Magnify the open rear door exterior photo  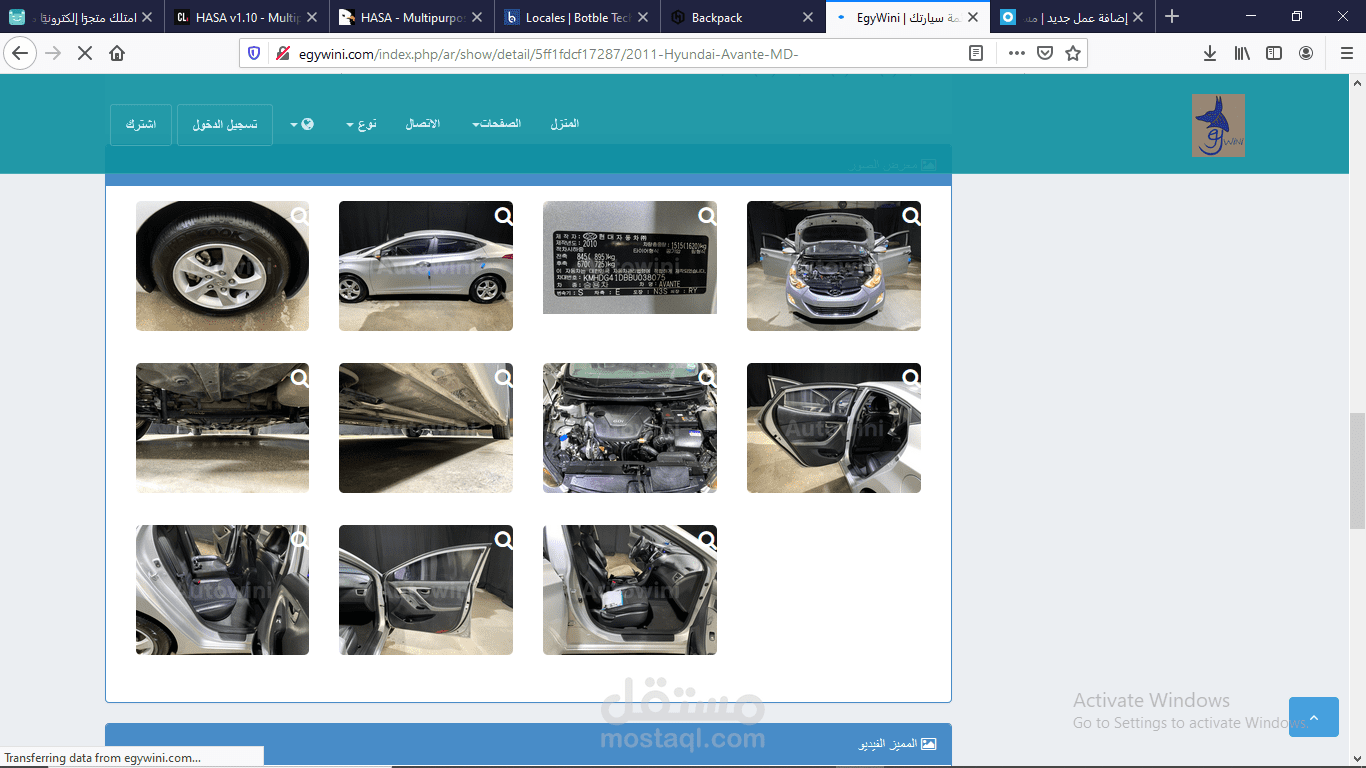point(912,377)
